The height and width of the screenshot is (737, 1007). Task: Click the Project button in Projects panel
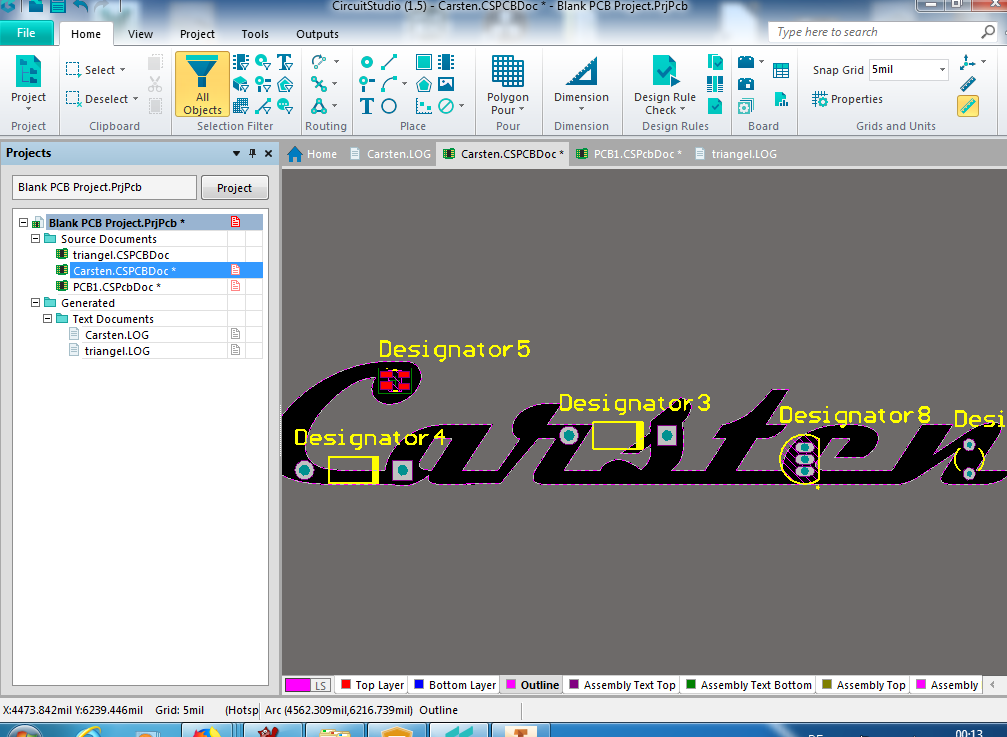click(234, 188)
